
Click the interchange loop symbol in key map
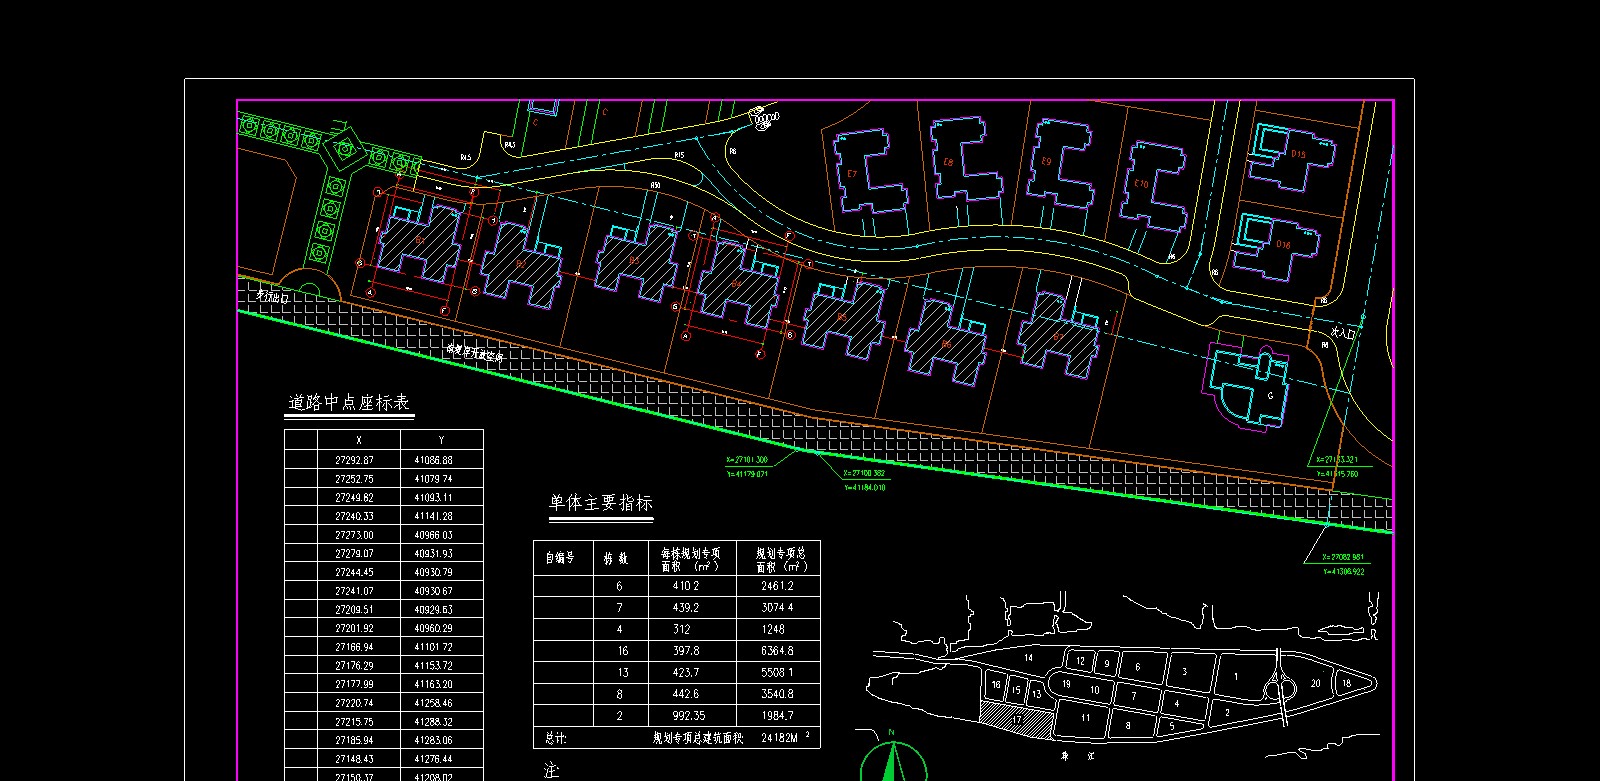coord(1279,686)
